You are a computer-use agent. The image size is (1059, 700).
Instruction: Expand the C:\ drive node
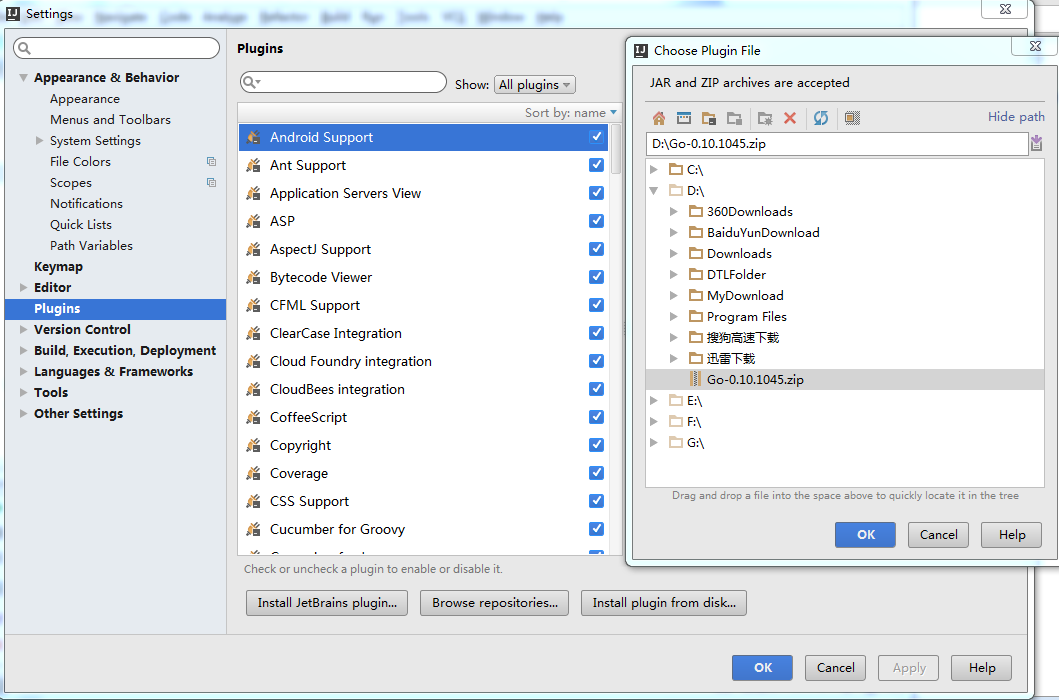point(654,170)
